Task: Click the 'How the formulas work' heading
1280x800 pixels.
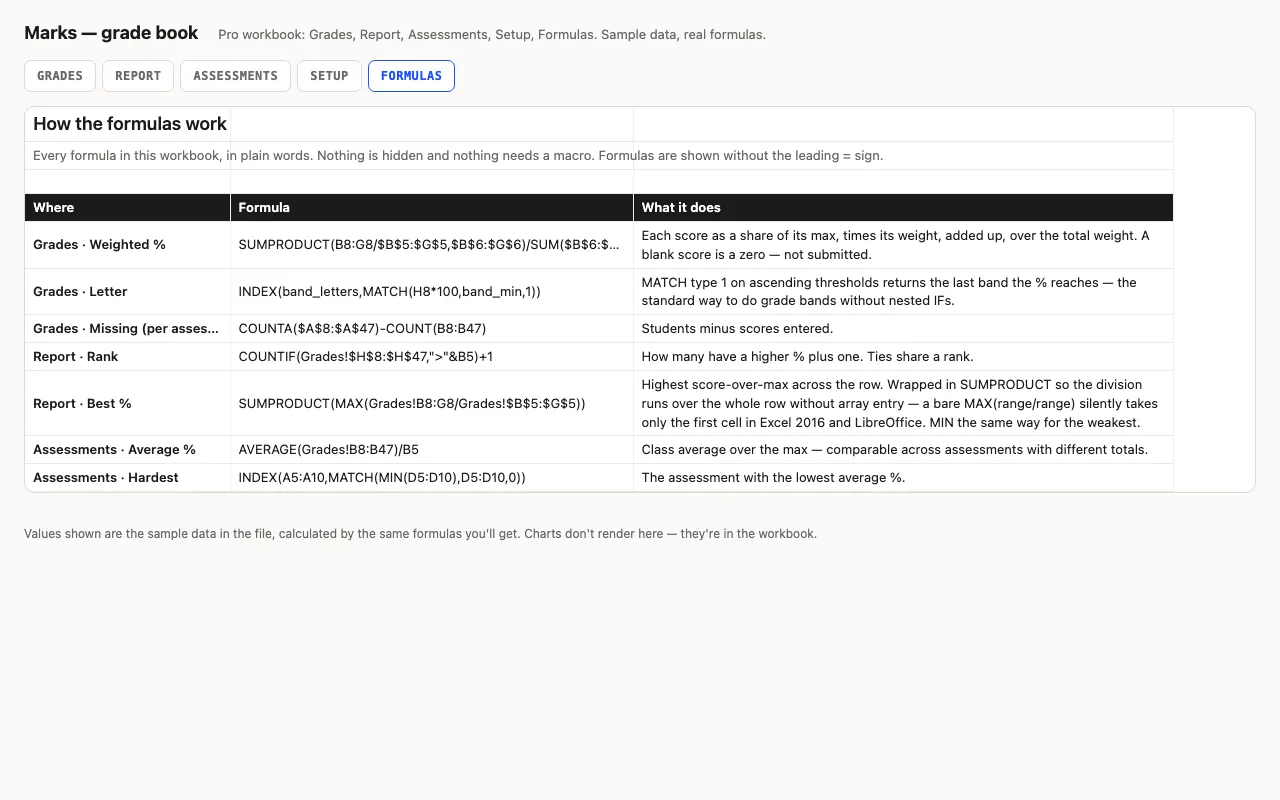Action: point(130,124)
